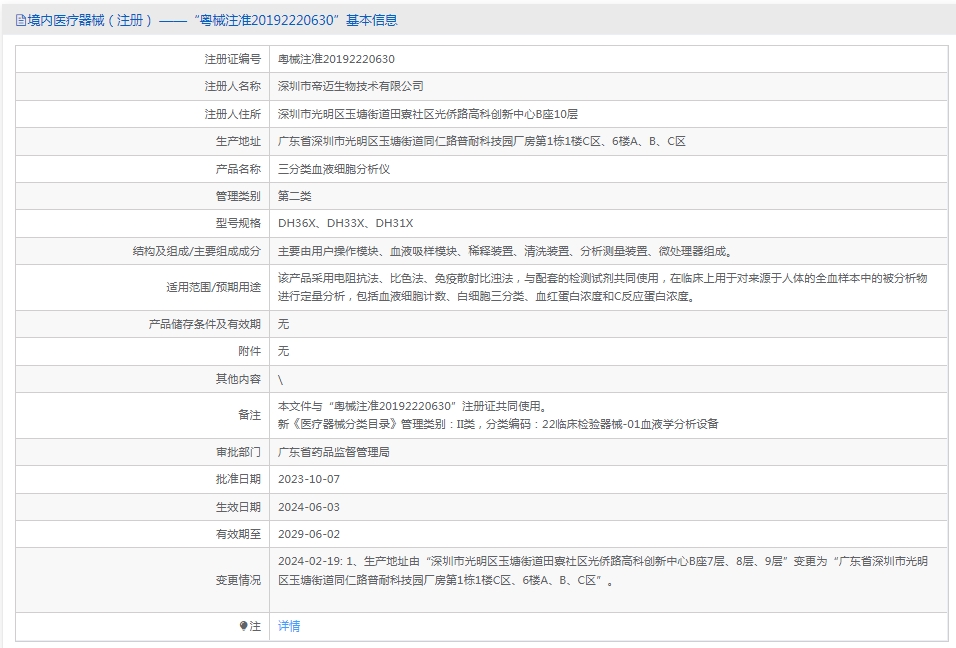Click the document icon beside the page title
Screen dimensions: 956x648
tap(21, 21)
